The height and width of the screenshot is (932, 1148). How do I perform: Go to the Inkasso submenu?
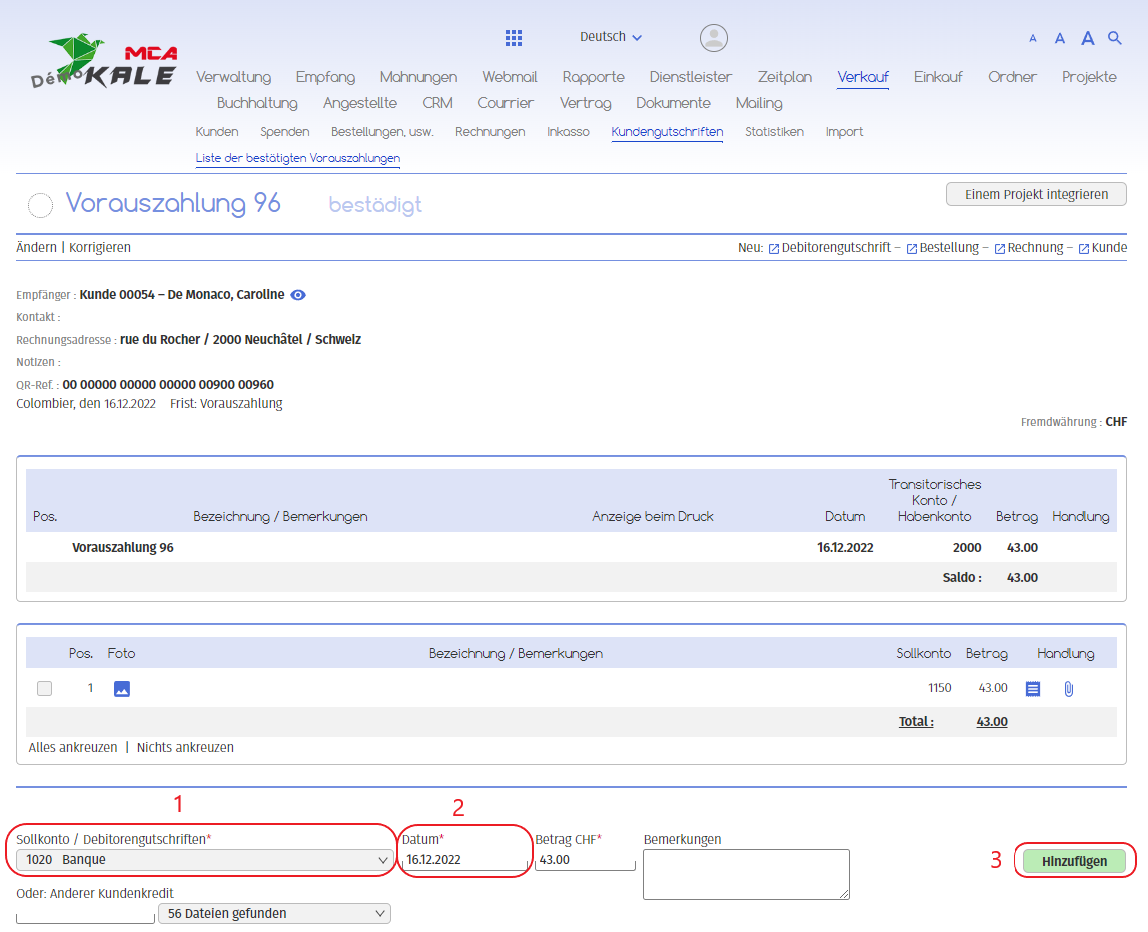point(568,132)
